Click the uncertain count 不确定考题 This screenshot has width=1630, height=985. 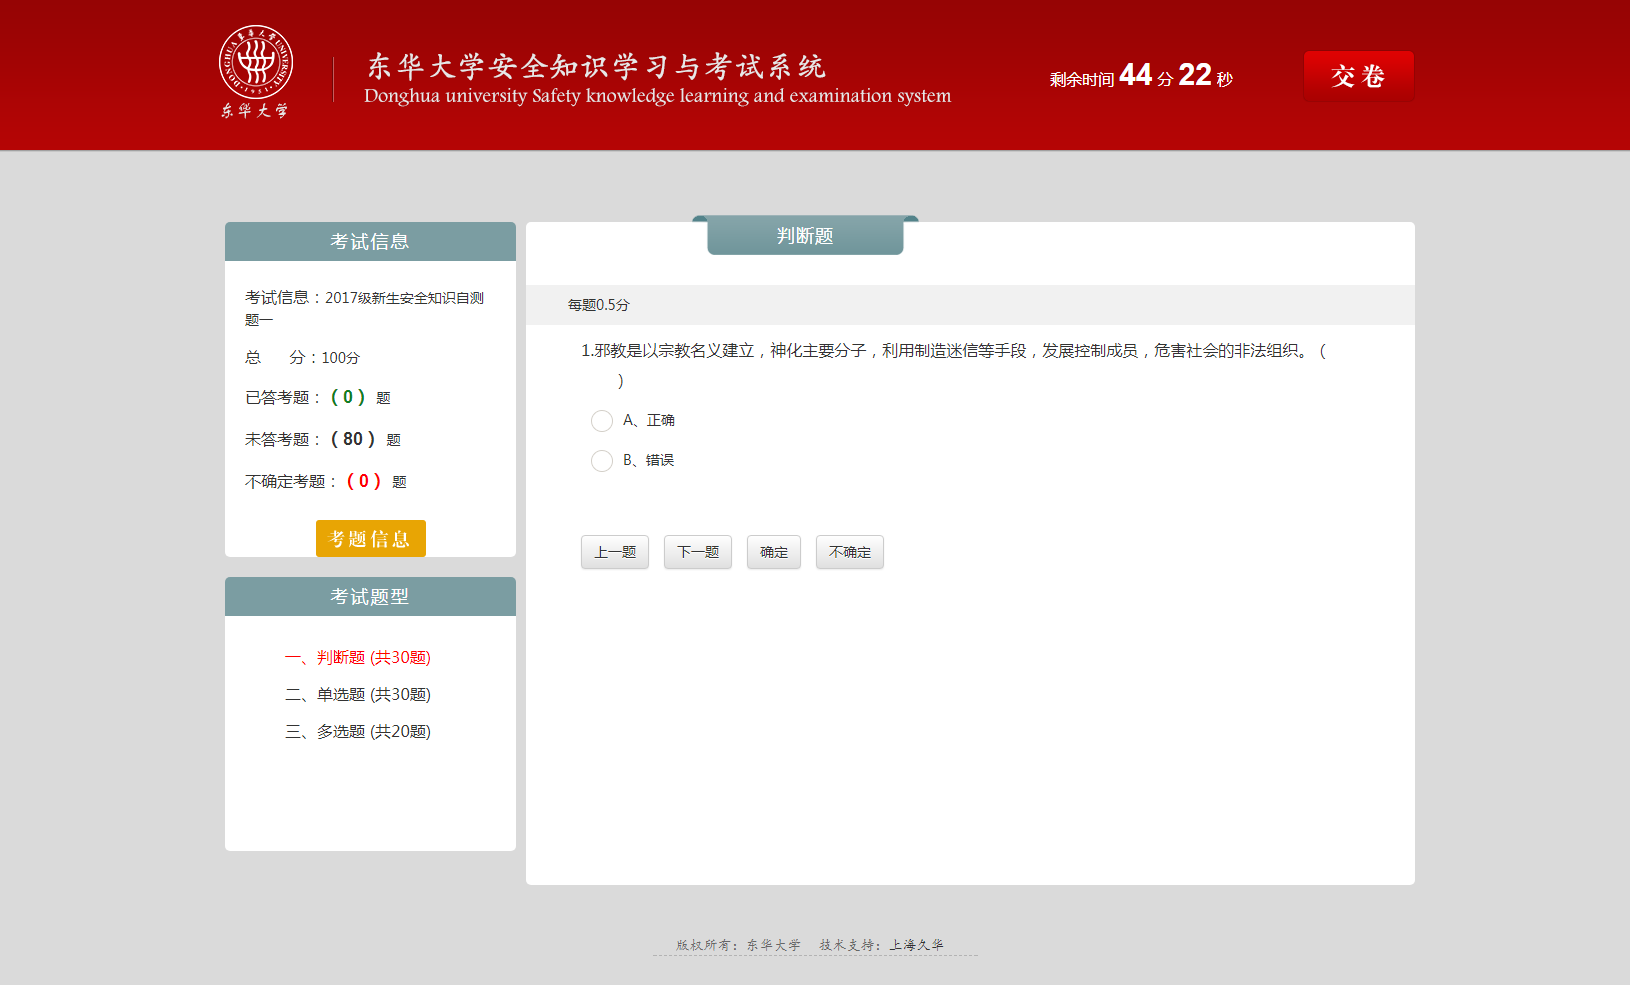point(363,481)
